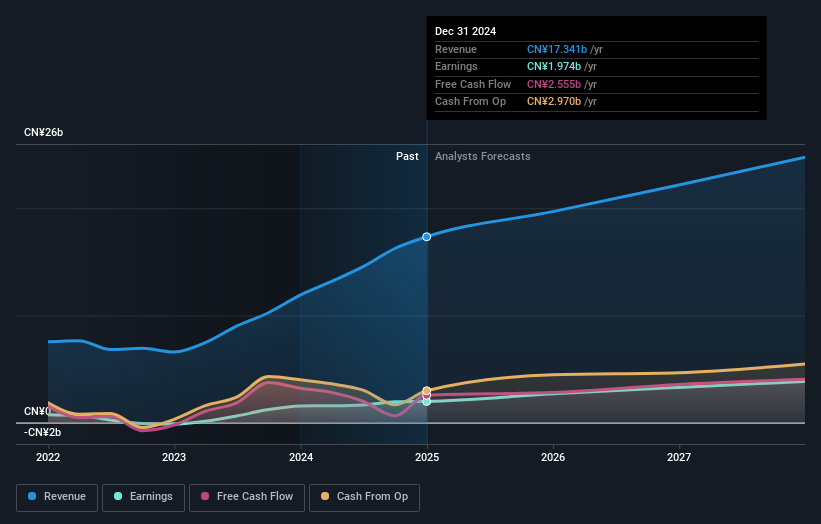Click the Past section label
821x524 pixels.
click(x=407, y=156)
